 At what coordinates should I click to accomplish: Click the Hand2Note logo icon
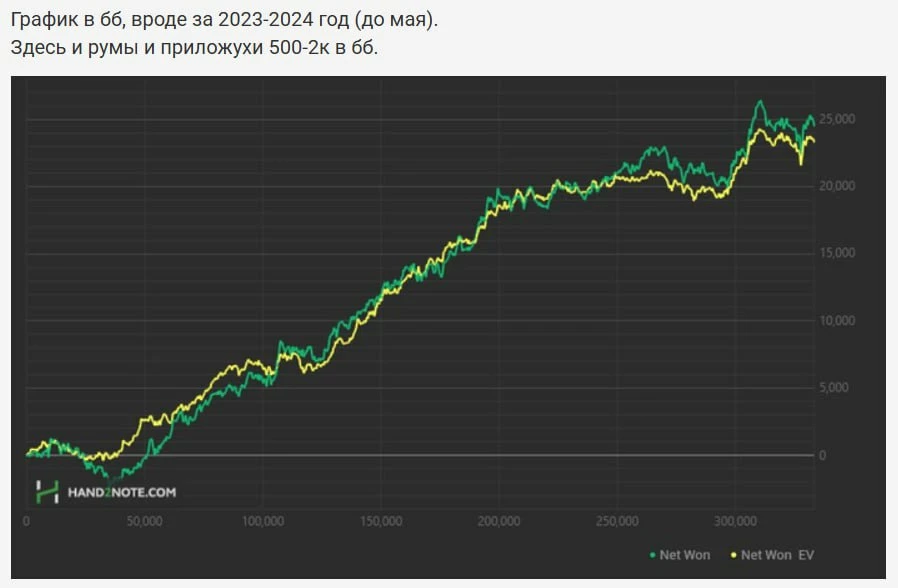tap(47, 491)
